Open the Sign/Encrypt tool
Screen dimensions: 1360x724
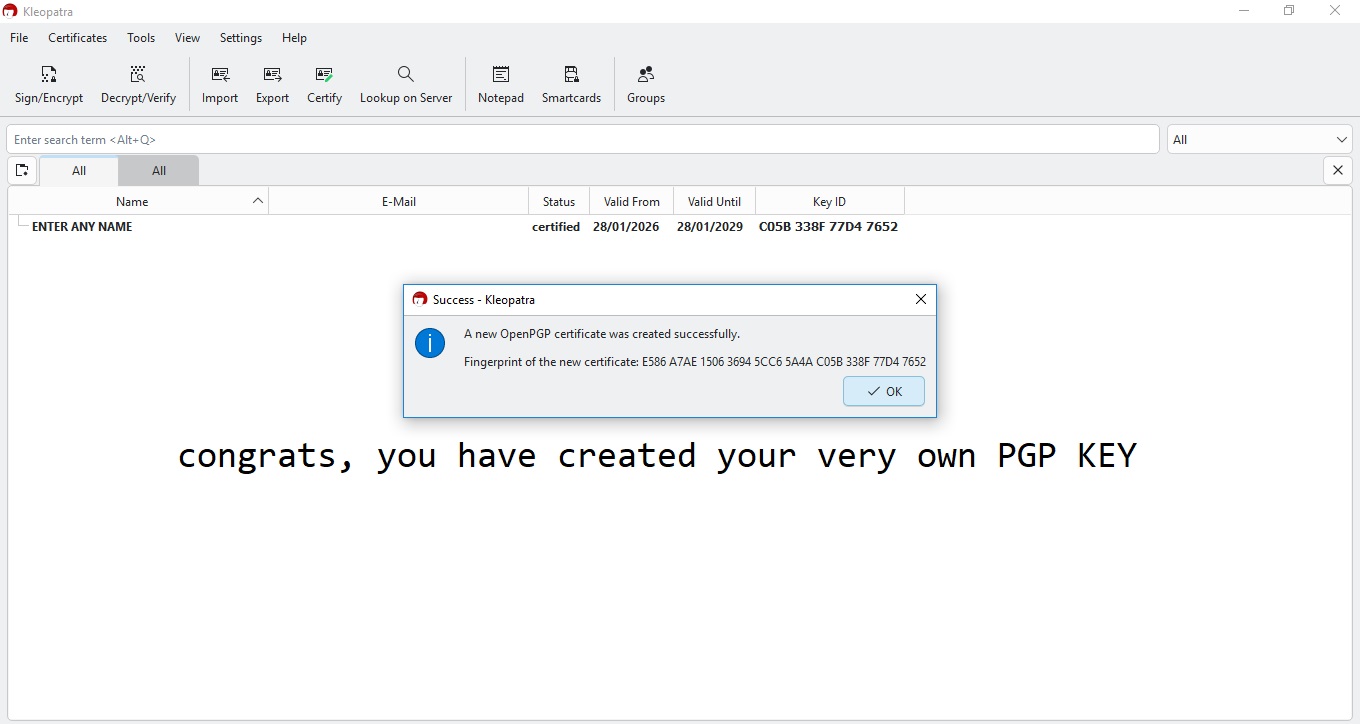(49, 84)
